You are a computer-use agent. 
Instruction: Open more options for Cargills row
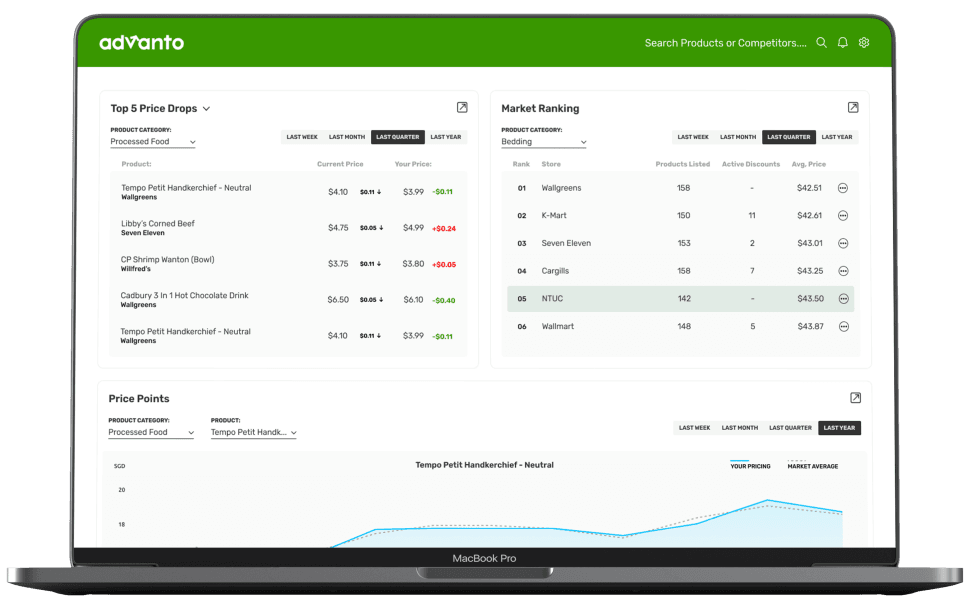843,271
